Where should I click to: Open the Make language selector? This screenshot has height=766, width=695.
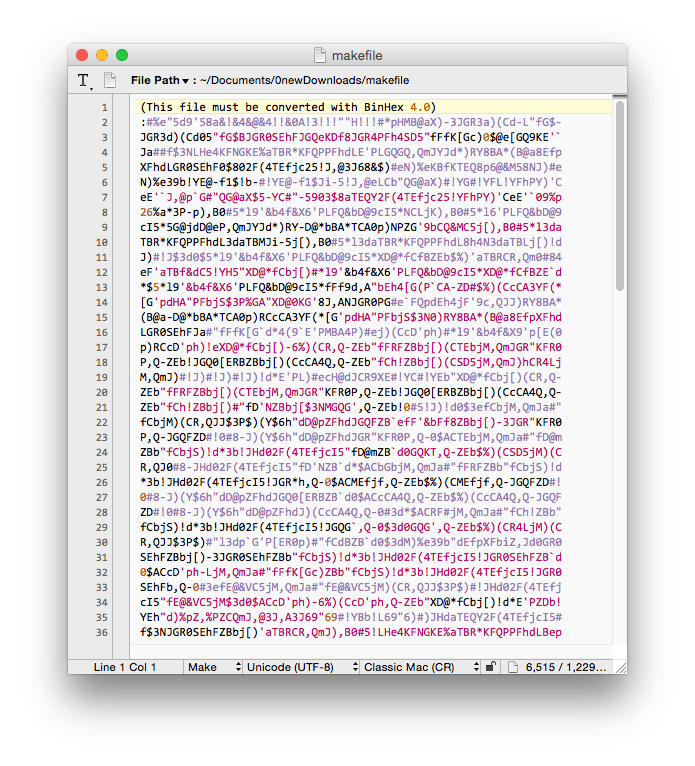(x=213, y=666)
